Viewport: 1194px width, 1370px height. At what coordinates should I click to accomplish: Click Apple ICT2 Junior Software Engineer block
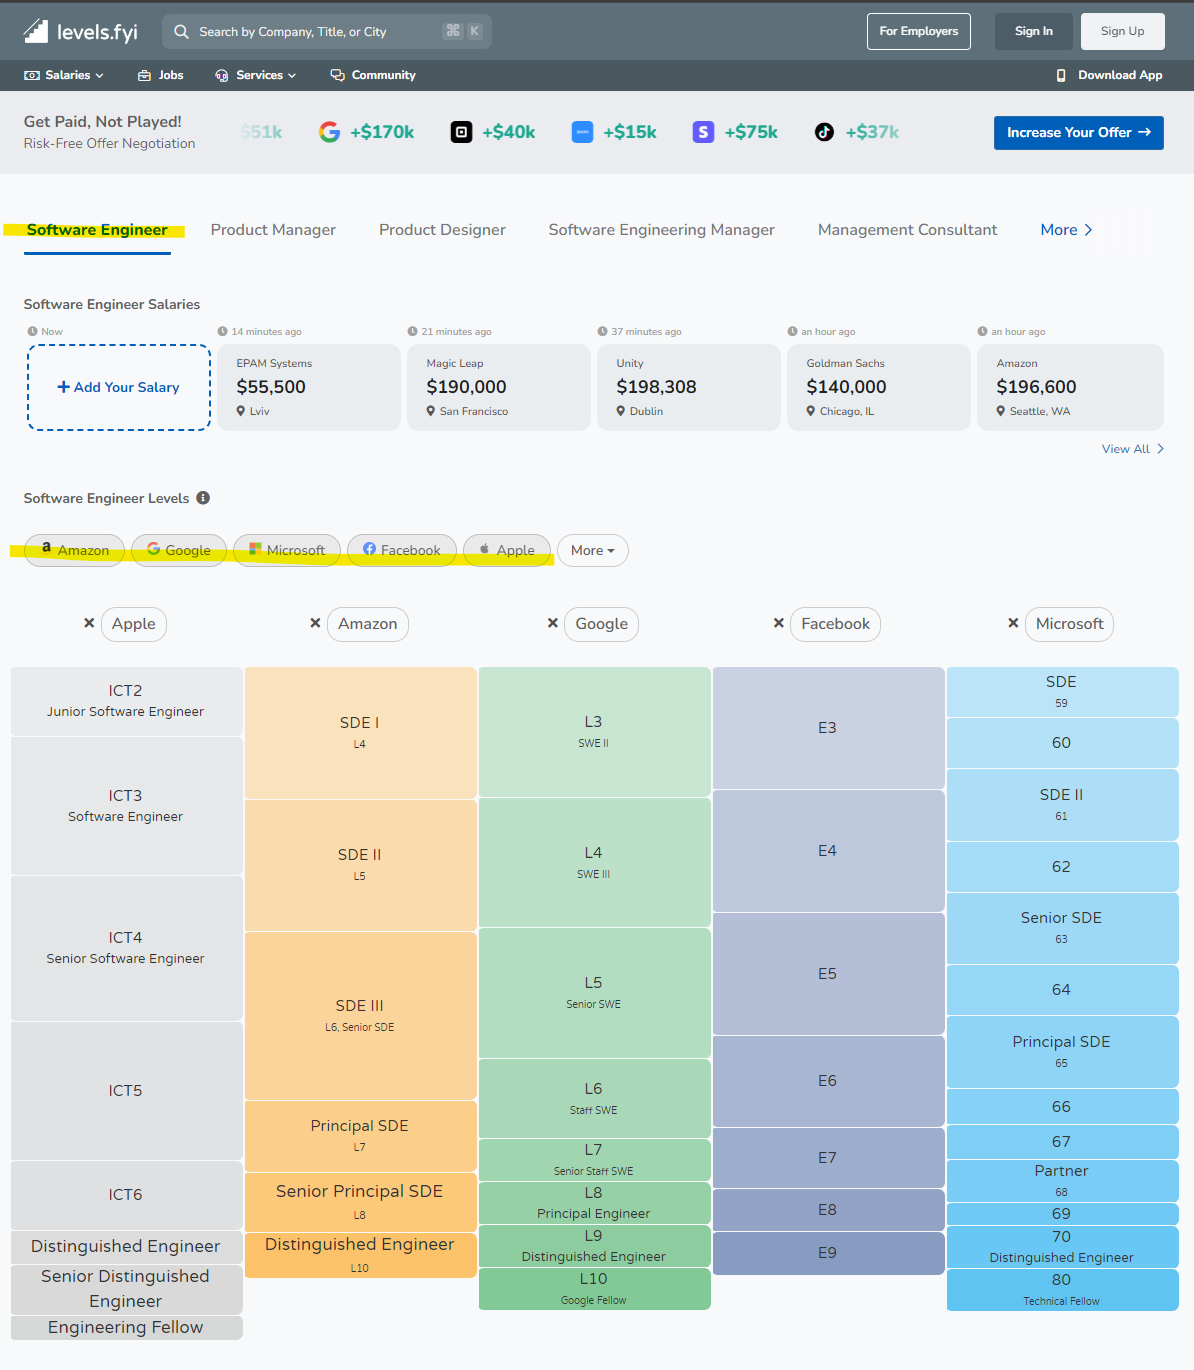point(127,701)
